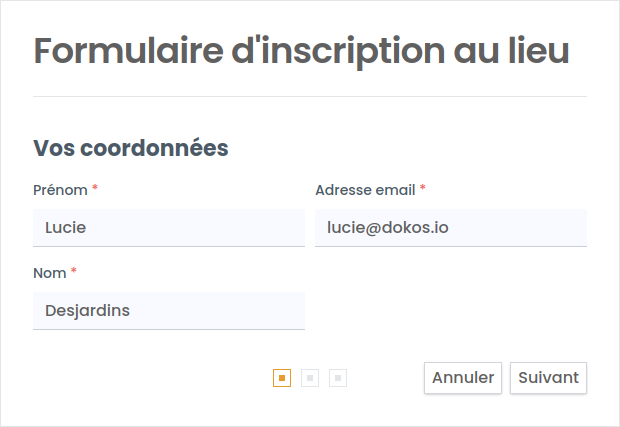
Task: Select the first orange step indicator
Action: coord(282,378)
